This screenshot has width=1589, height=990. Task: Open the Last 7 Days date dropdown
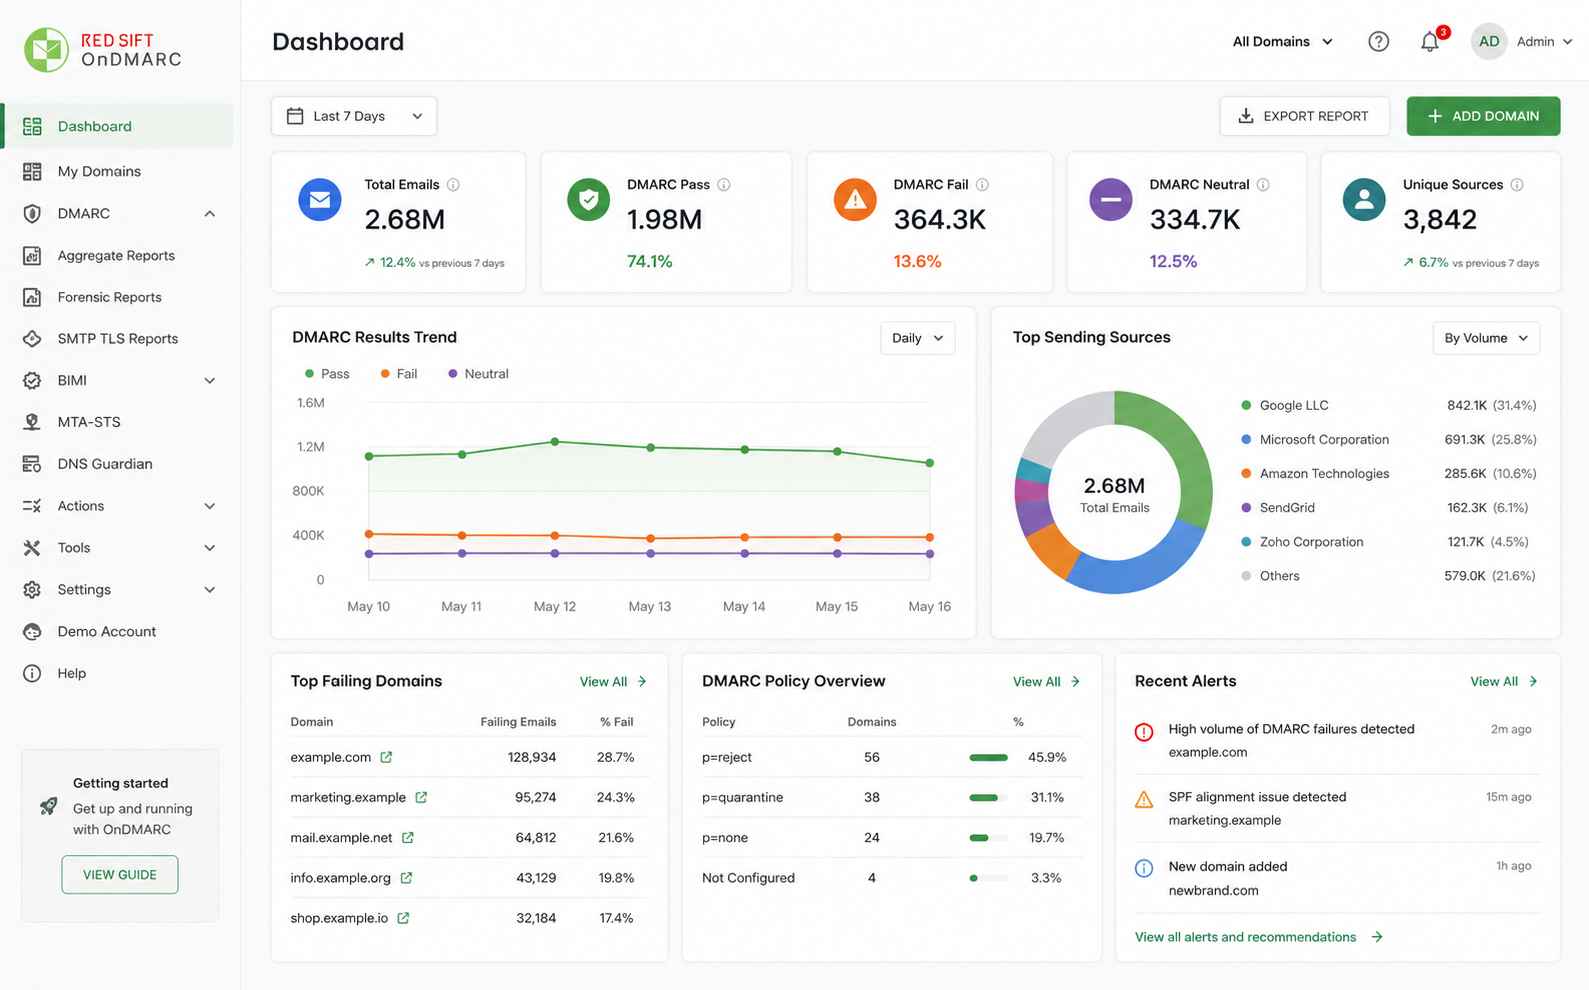tap(354, 116)
